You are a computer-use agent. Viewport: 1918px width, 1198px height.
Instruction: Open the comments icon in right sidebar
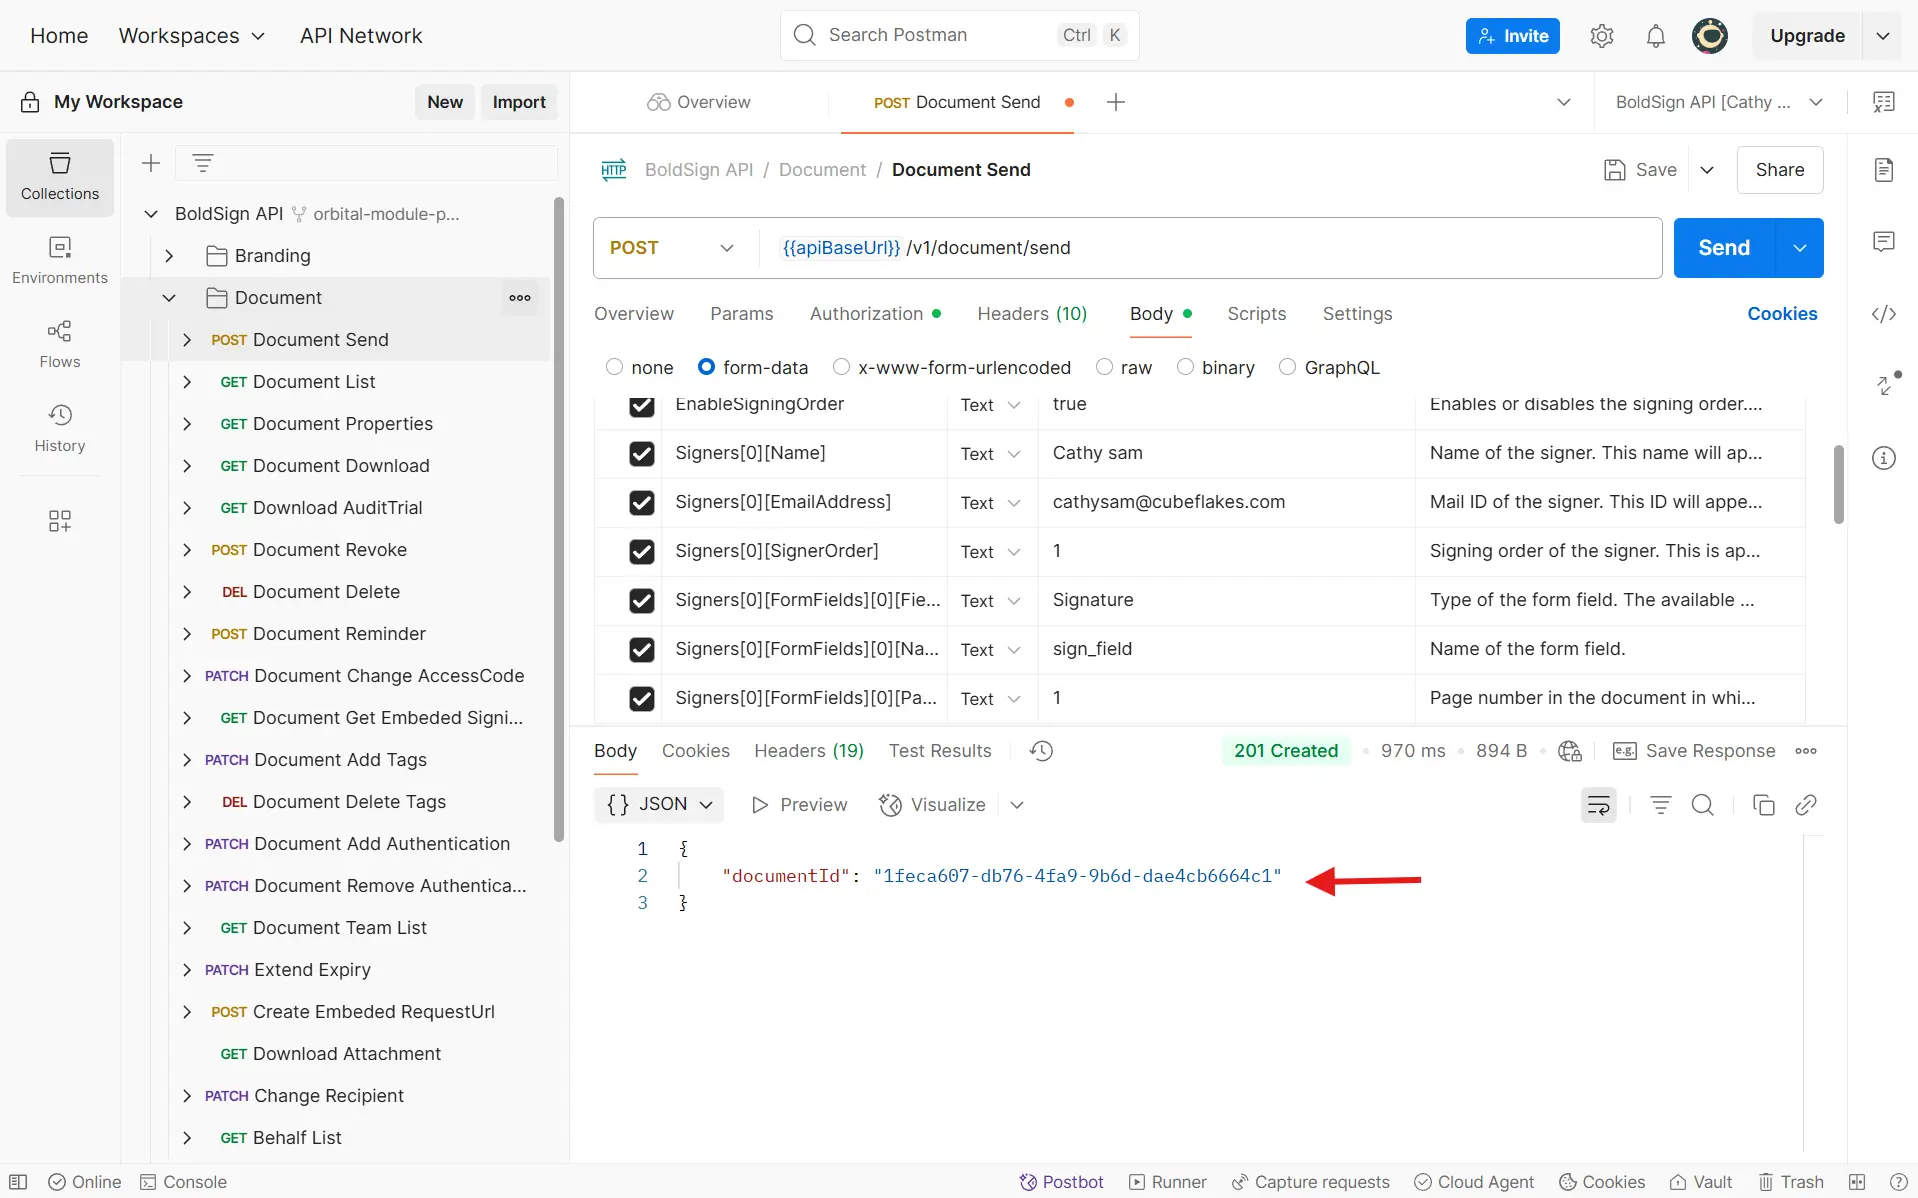(x=1884, y=242)
